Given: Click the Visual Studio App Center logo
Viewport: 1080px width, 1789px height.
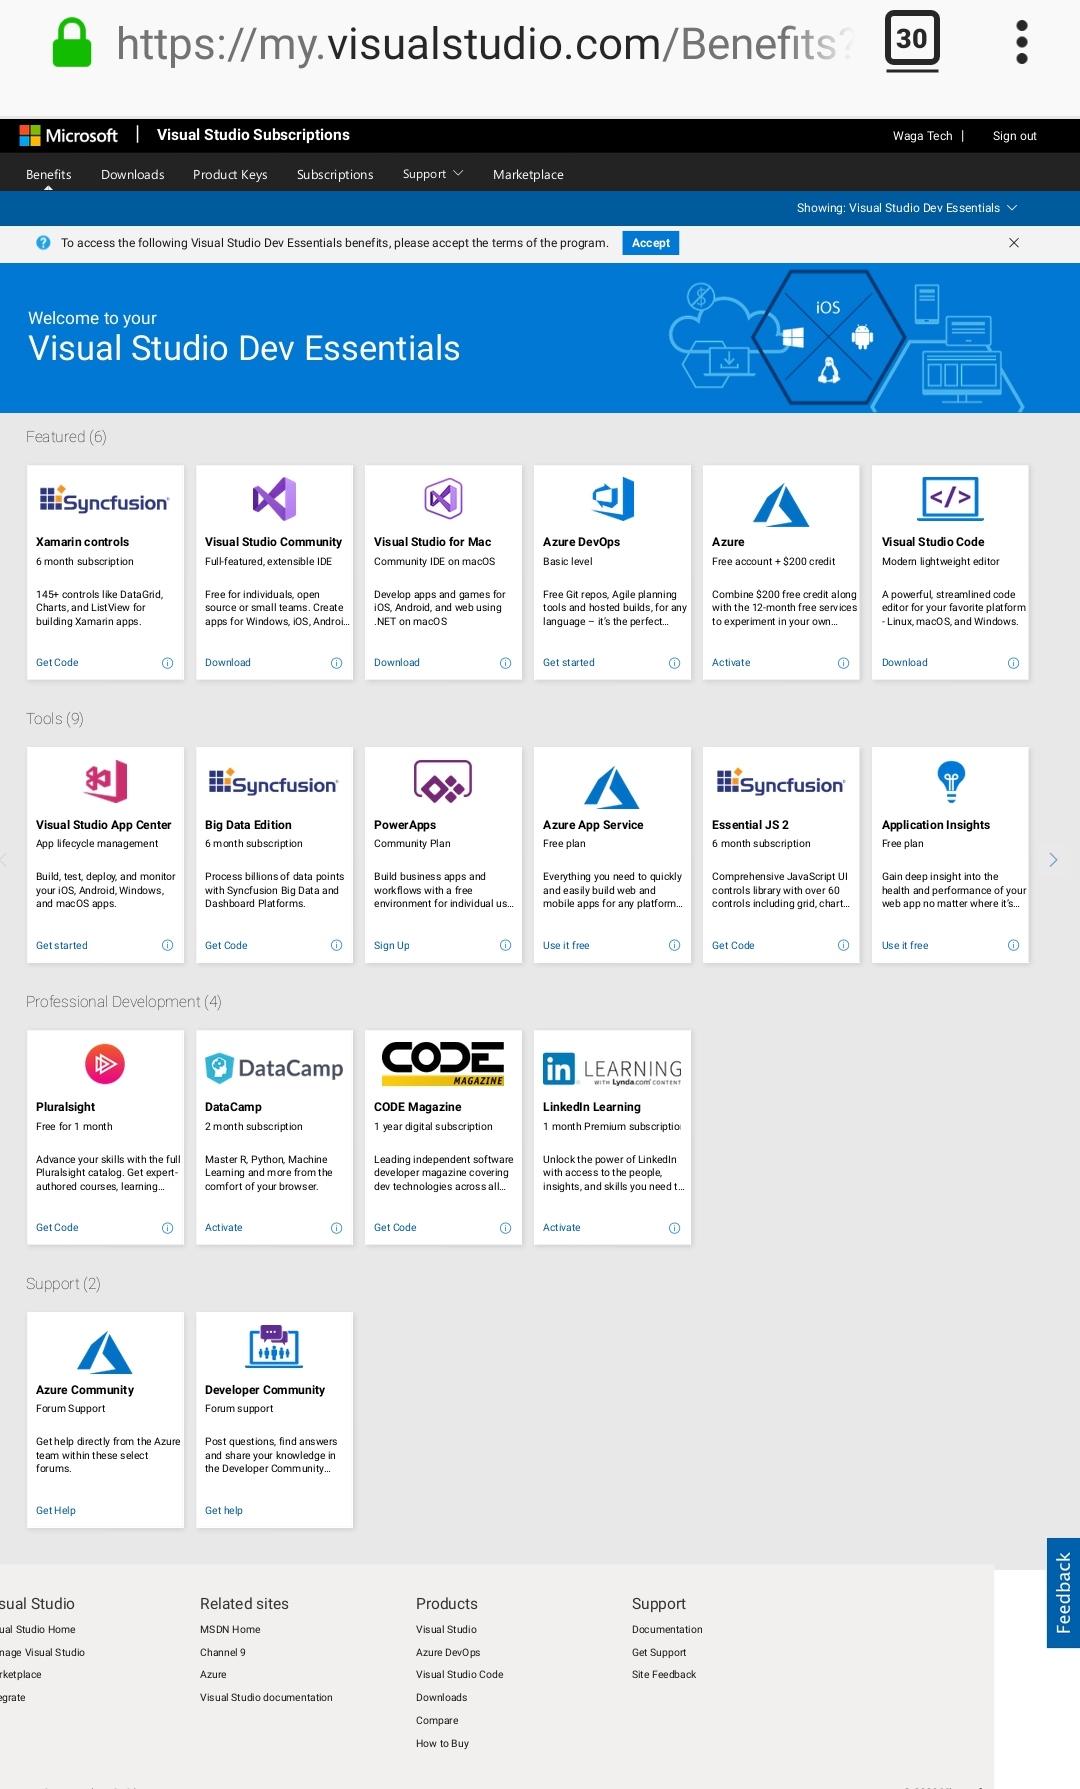Looking at the screenshot, I should [106, 781].
